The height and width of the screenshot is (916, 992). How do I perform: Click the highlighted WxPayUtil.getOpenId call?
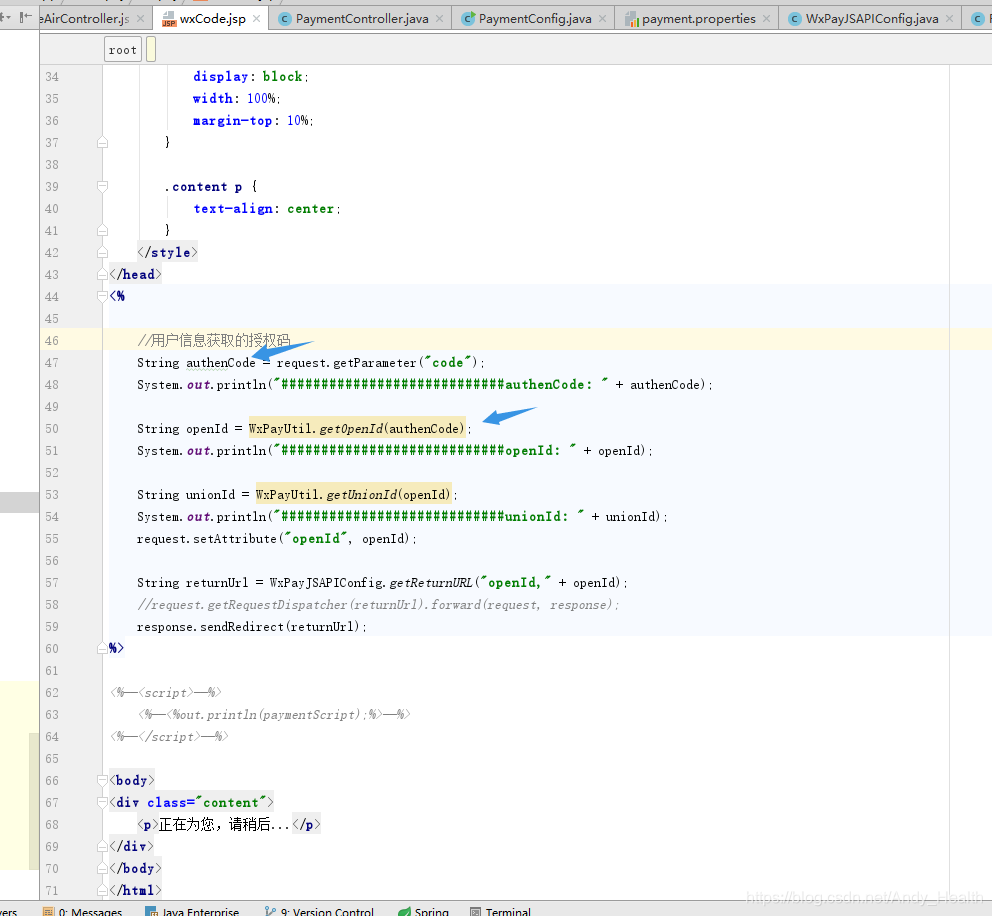coord(357,429)
